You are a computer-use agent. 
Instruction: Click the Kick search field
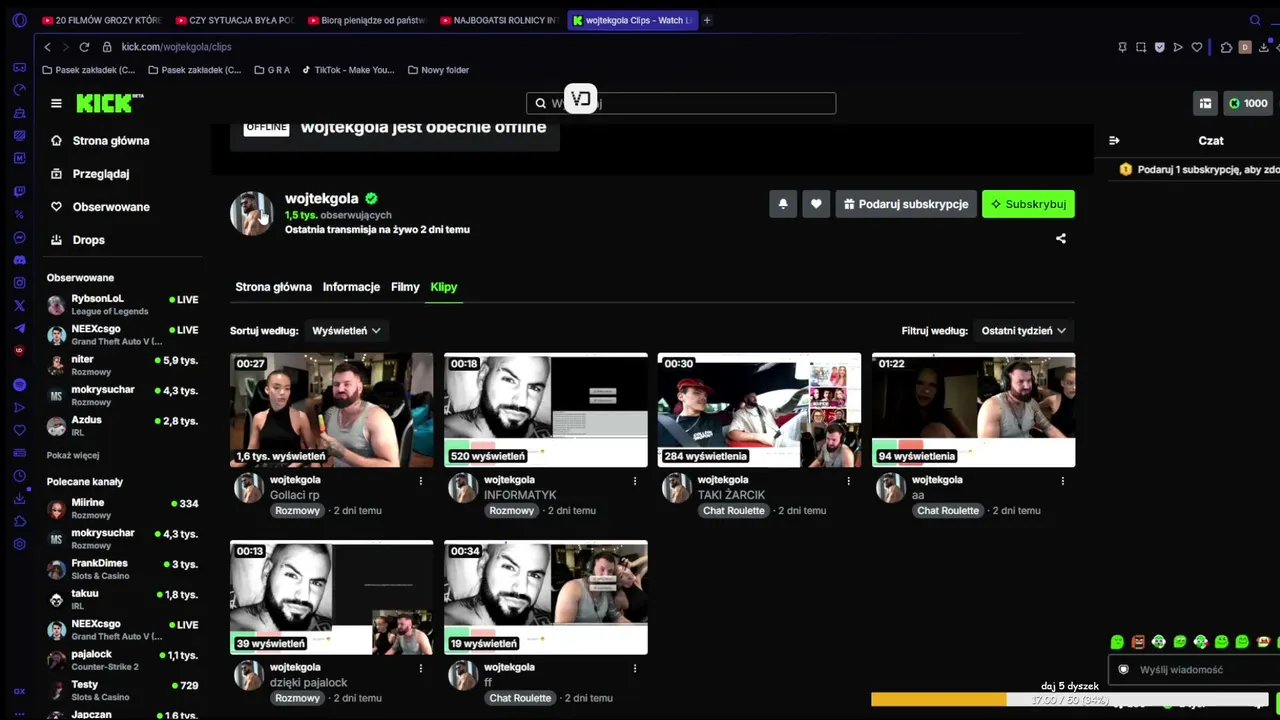tap(681, 103)
